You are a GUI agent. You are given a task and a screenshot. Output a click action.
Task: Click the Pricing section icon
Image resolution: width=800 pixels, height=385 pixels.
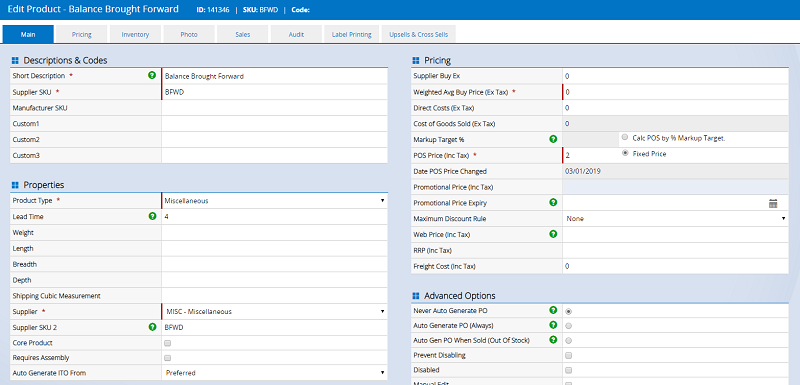[x=416, y=61]
